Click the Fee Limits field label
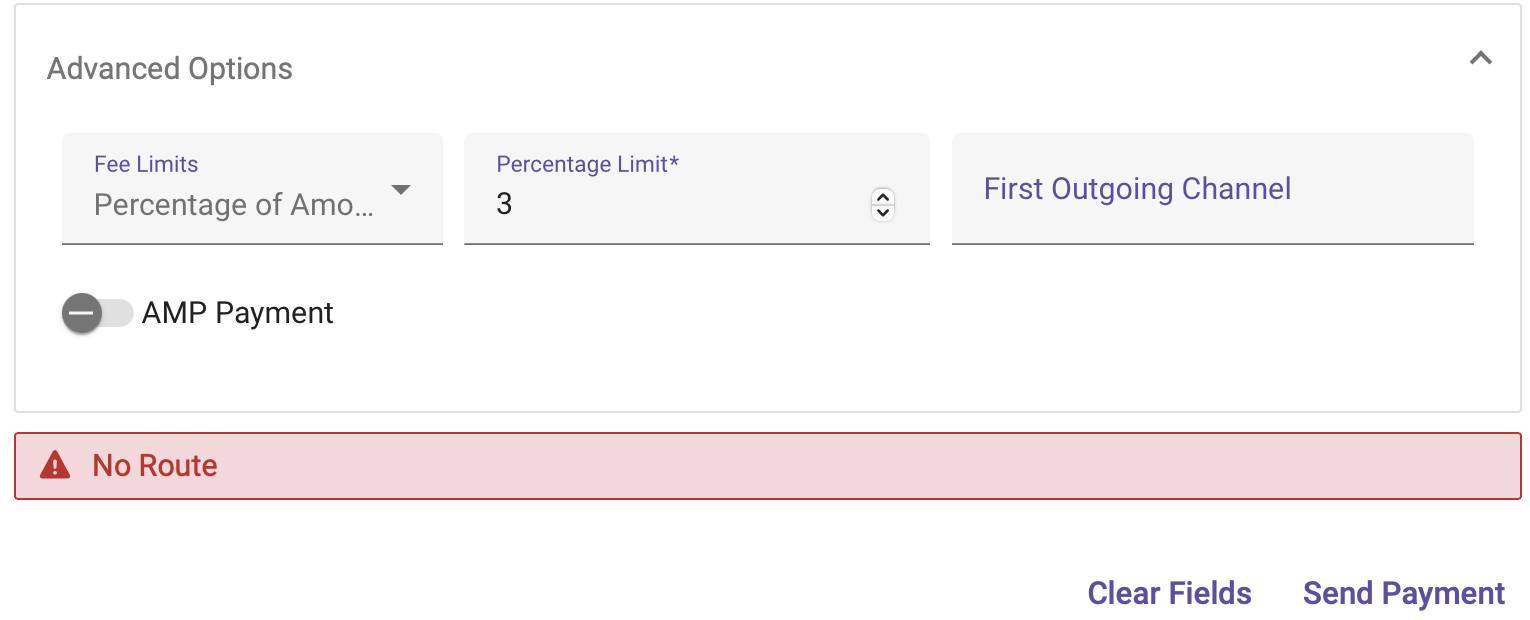 coord(146,164)
